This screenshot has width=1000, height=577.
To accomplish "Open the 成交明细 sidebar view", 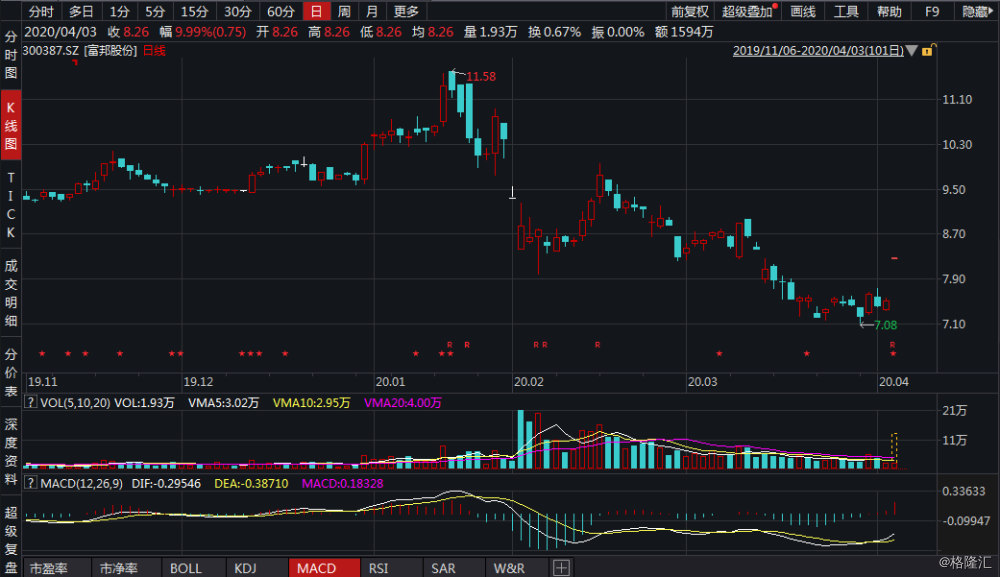I will [x=11, y=293].
